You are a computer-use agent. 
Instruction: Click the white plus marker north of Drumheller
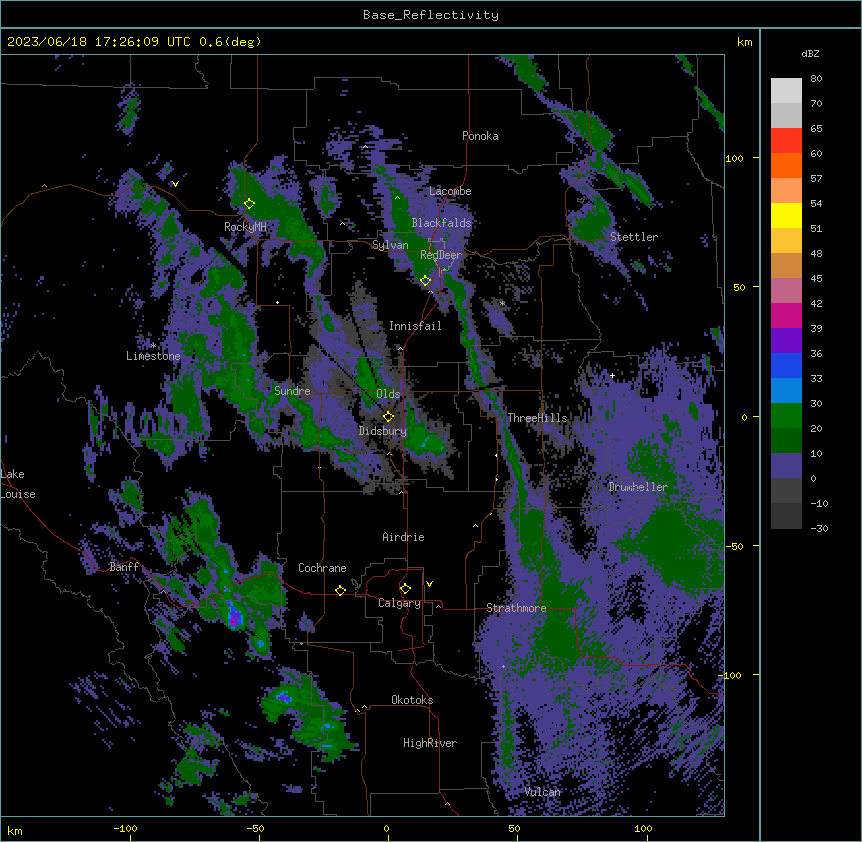click(612, 375)
